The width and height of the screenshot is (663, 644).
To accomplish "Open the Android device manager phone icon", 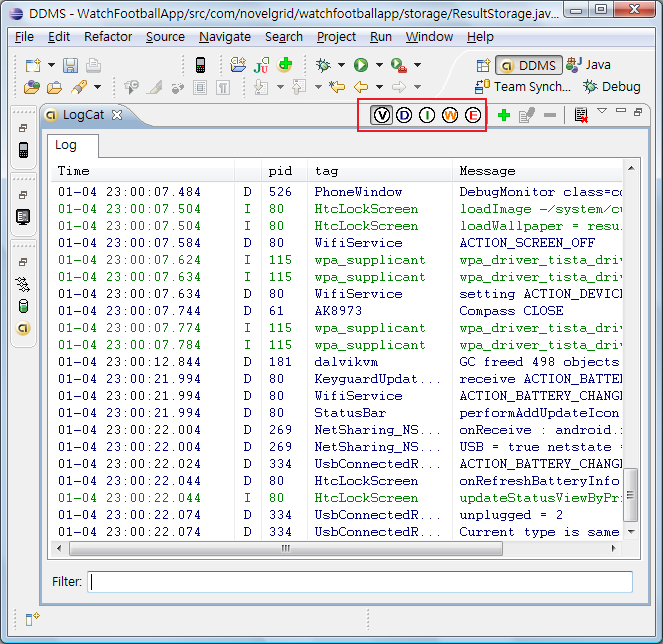I will tap(200, 65).
